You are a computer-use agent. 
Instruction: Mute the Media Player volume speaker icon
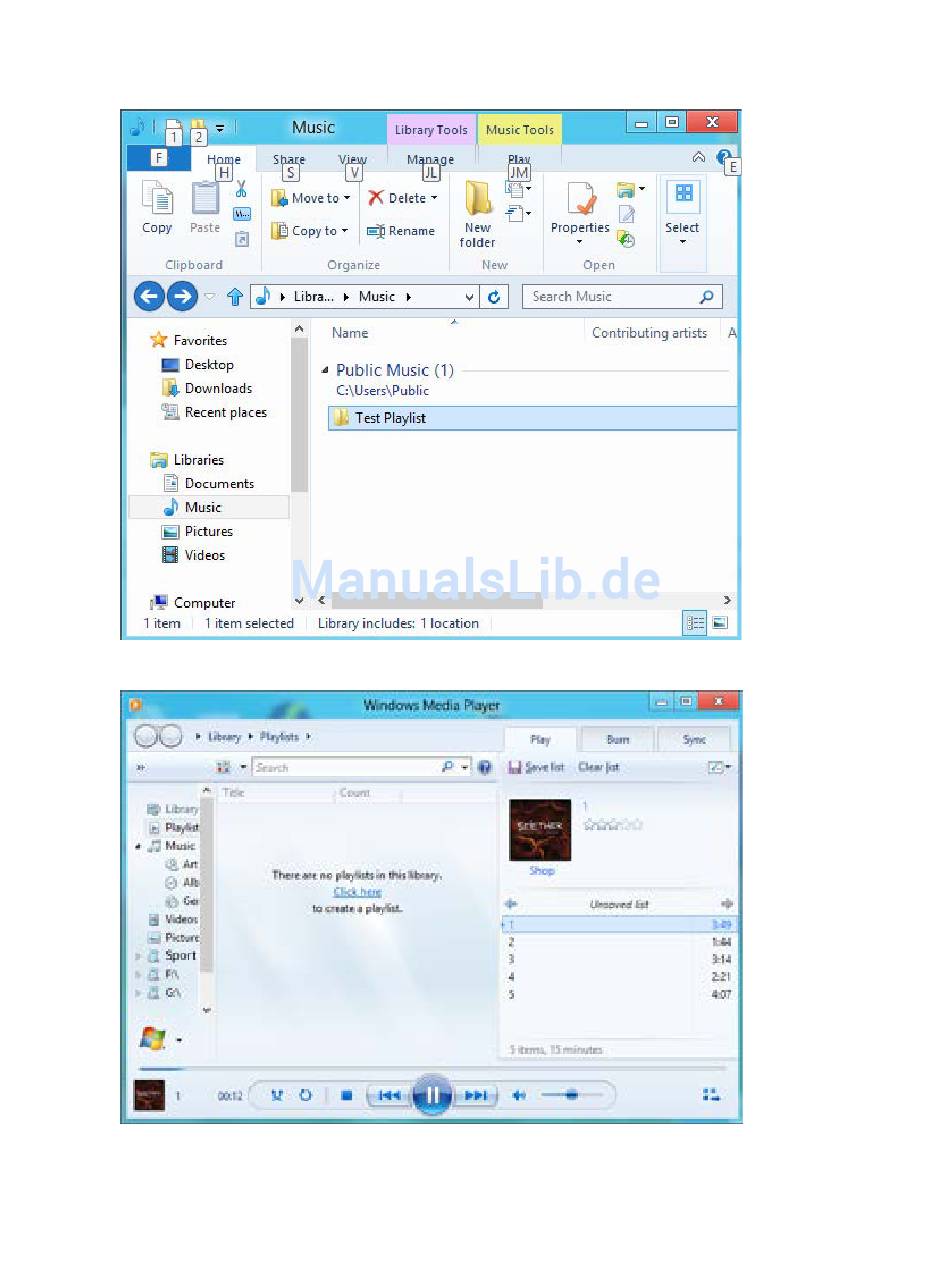519,1095
